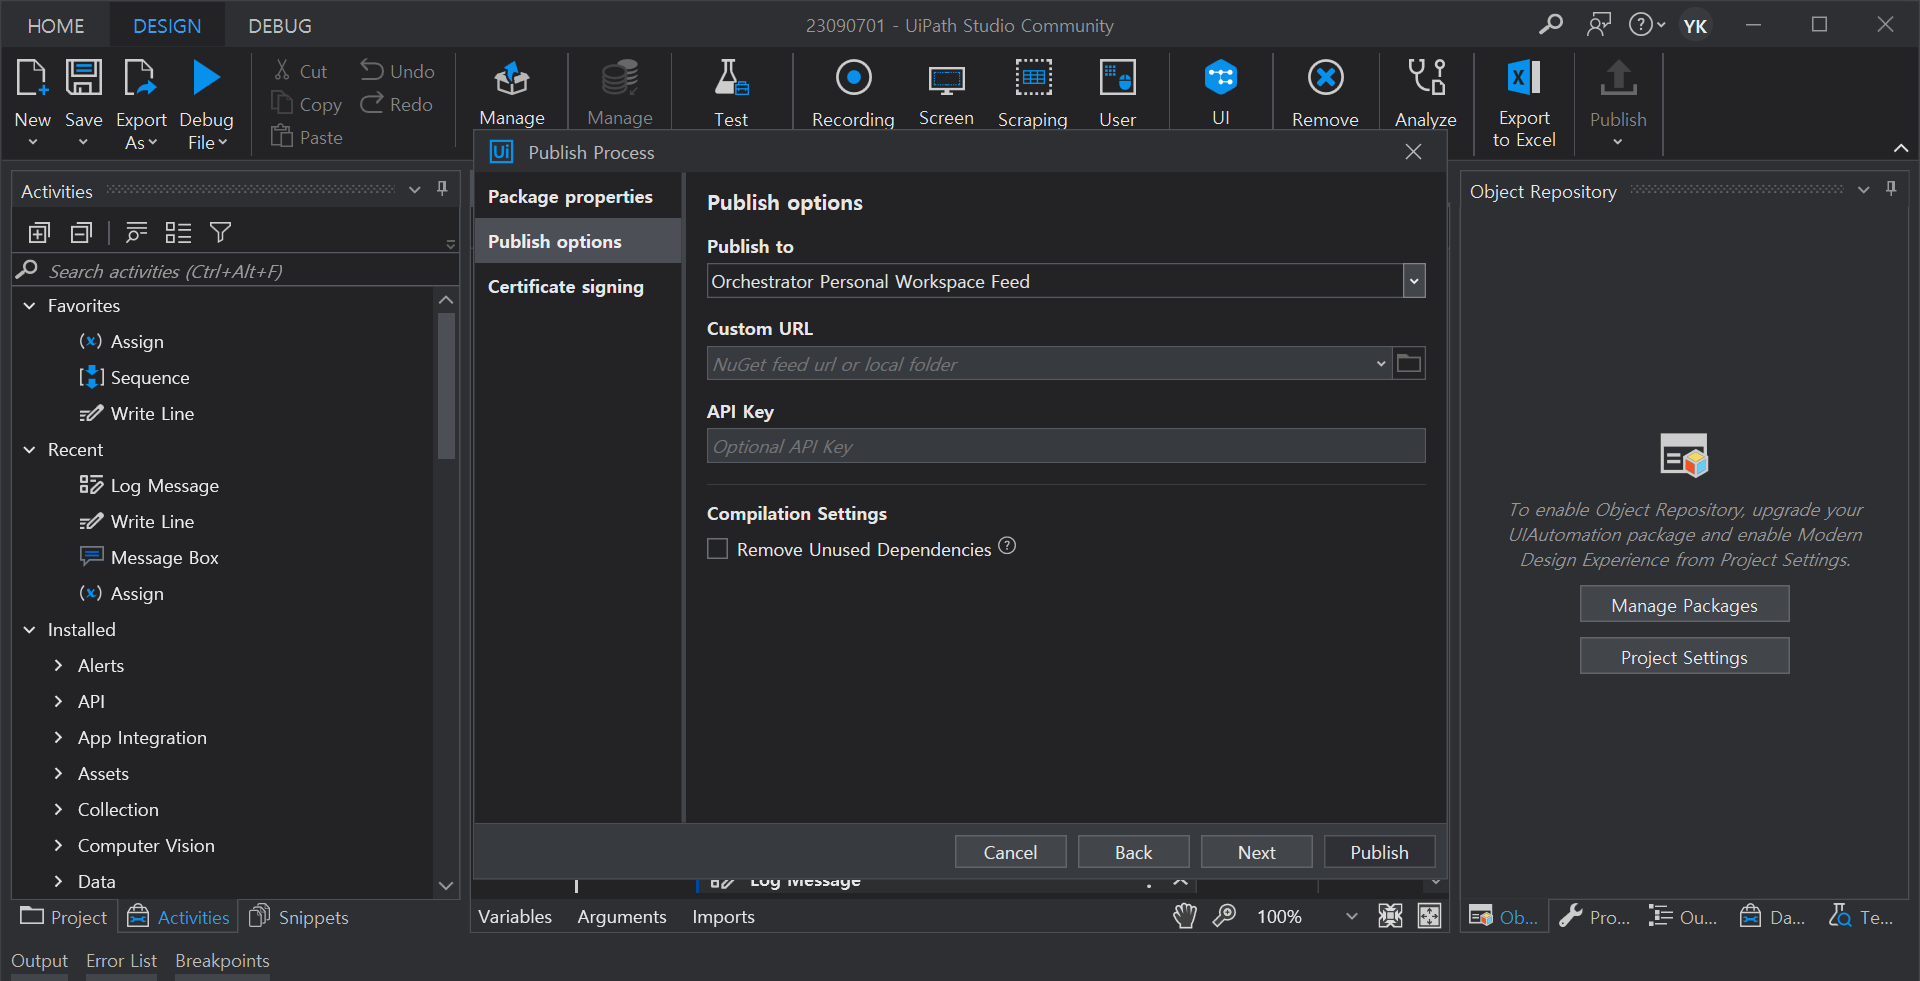Click Remove Unused icon

[x=1325, y=78]
